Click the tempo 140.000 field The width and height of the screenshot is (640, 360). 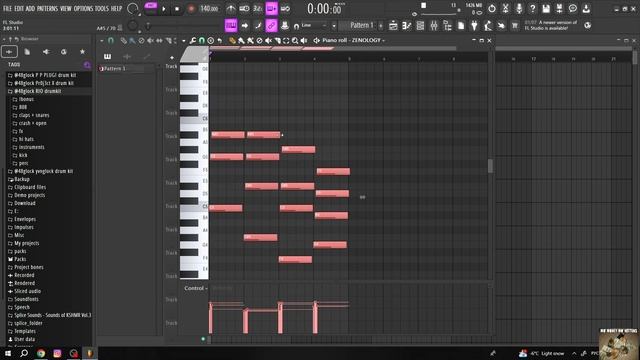[x=209, y=9]
